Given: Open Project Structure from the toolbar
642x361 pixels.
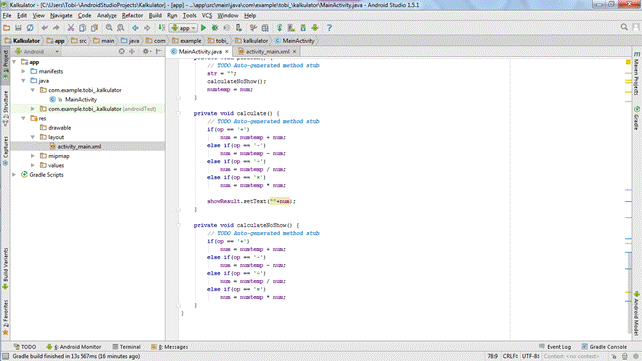Looking at the screenshot, I should click(265, 28).
